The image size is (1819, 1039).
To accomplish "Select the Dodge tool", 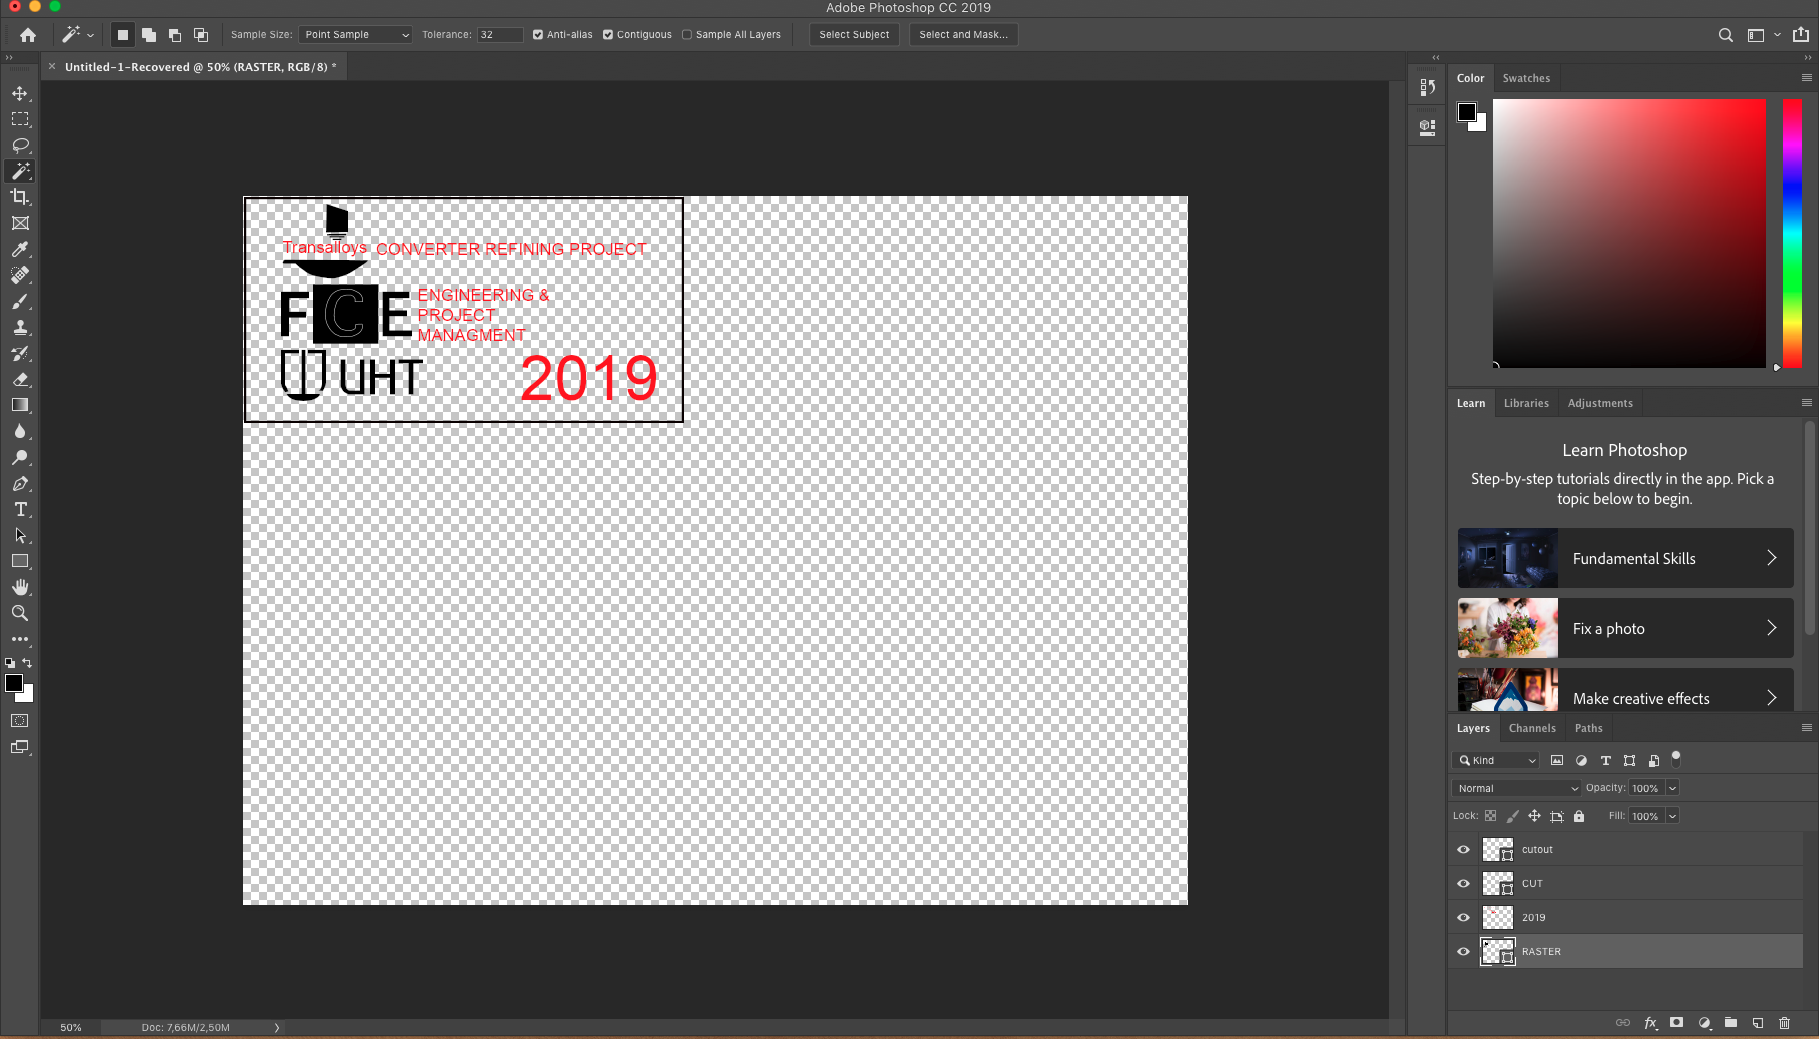I will pyautogui.click(x=20, y=457).
